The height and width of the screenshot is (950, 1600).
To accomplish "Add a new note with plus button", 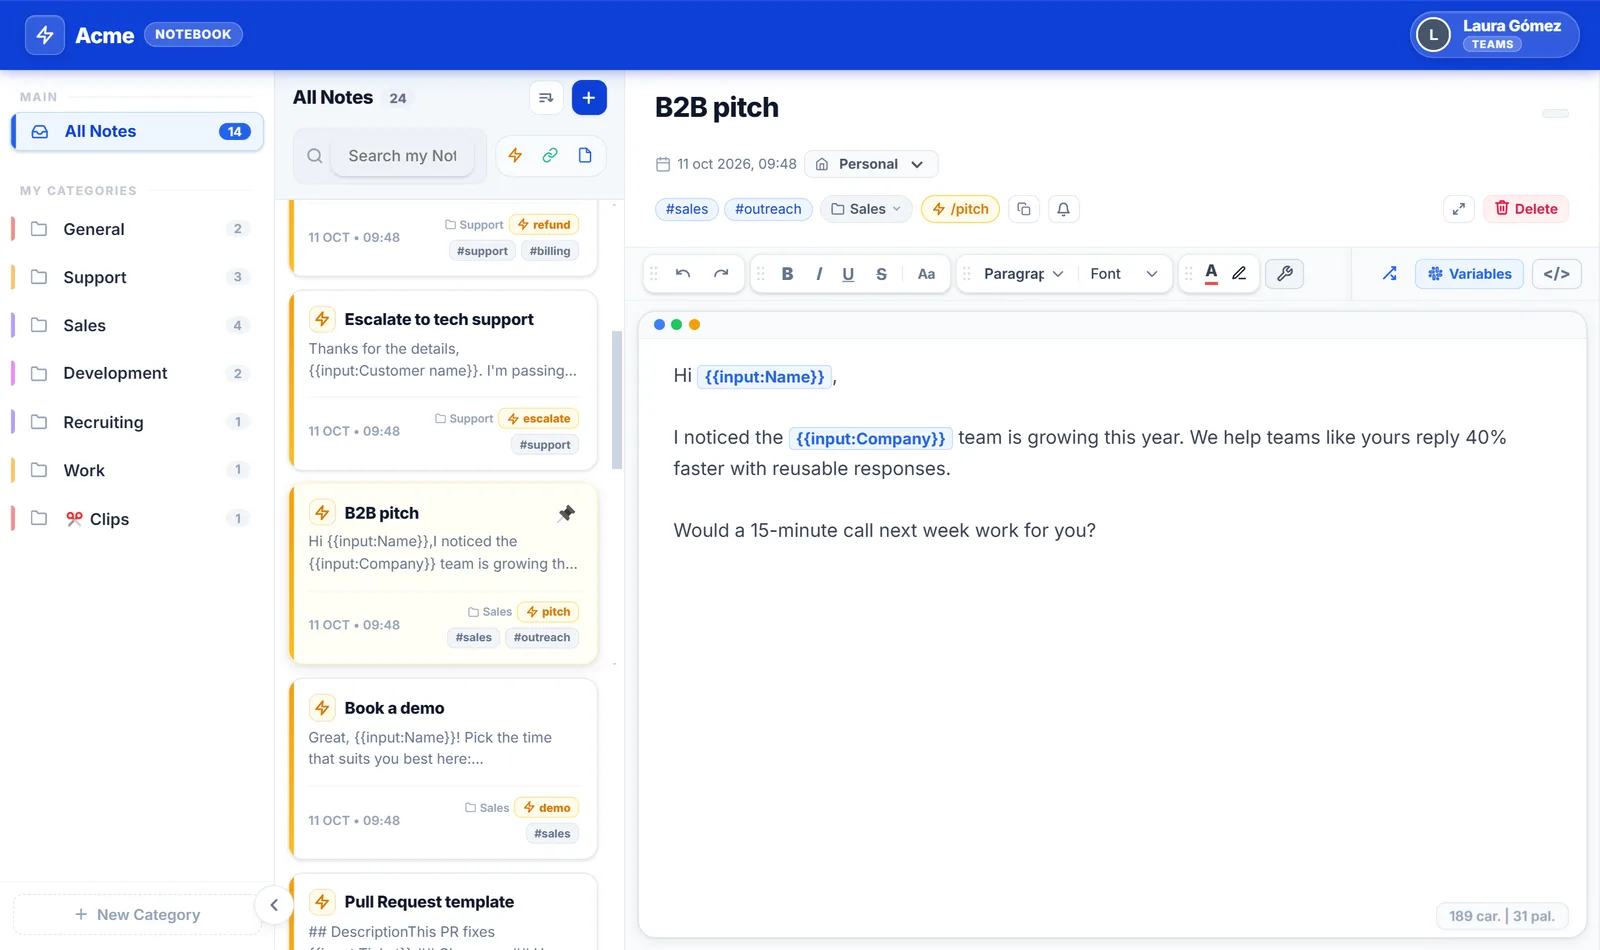I will [x=589, y=98].
